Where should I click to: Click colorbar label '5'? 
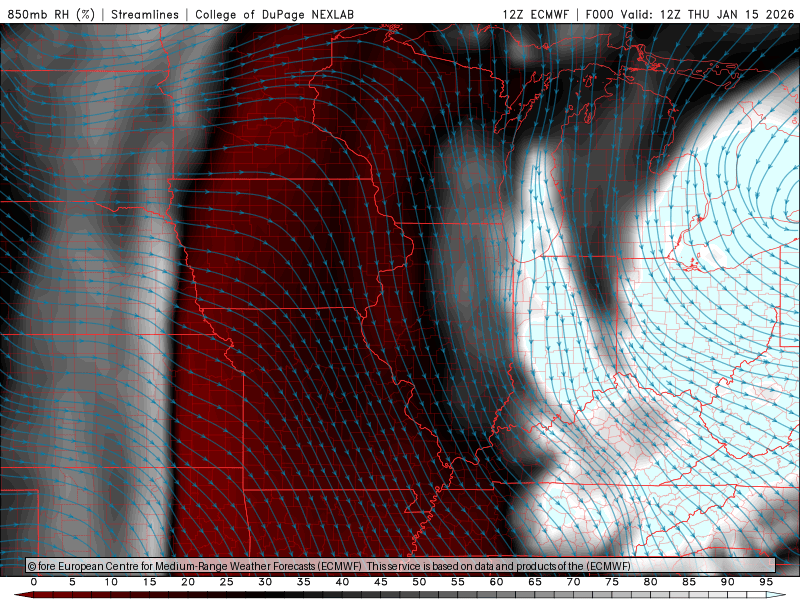[x=72, y=582]
